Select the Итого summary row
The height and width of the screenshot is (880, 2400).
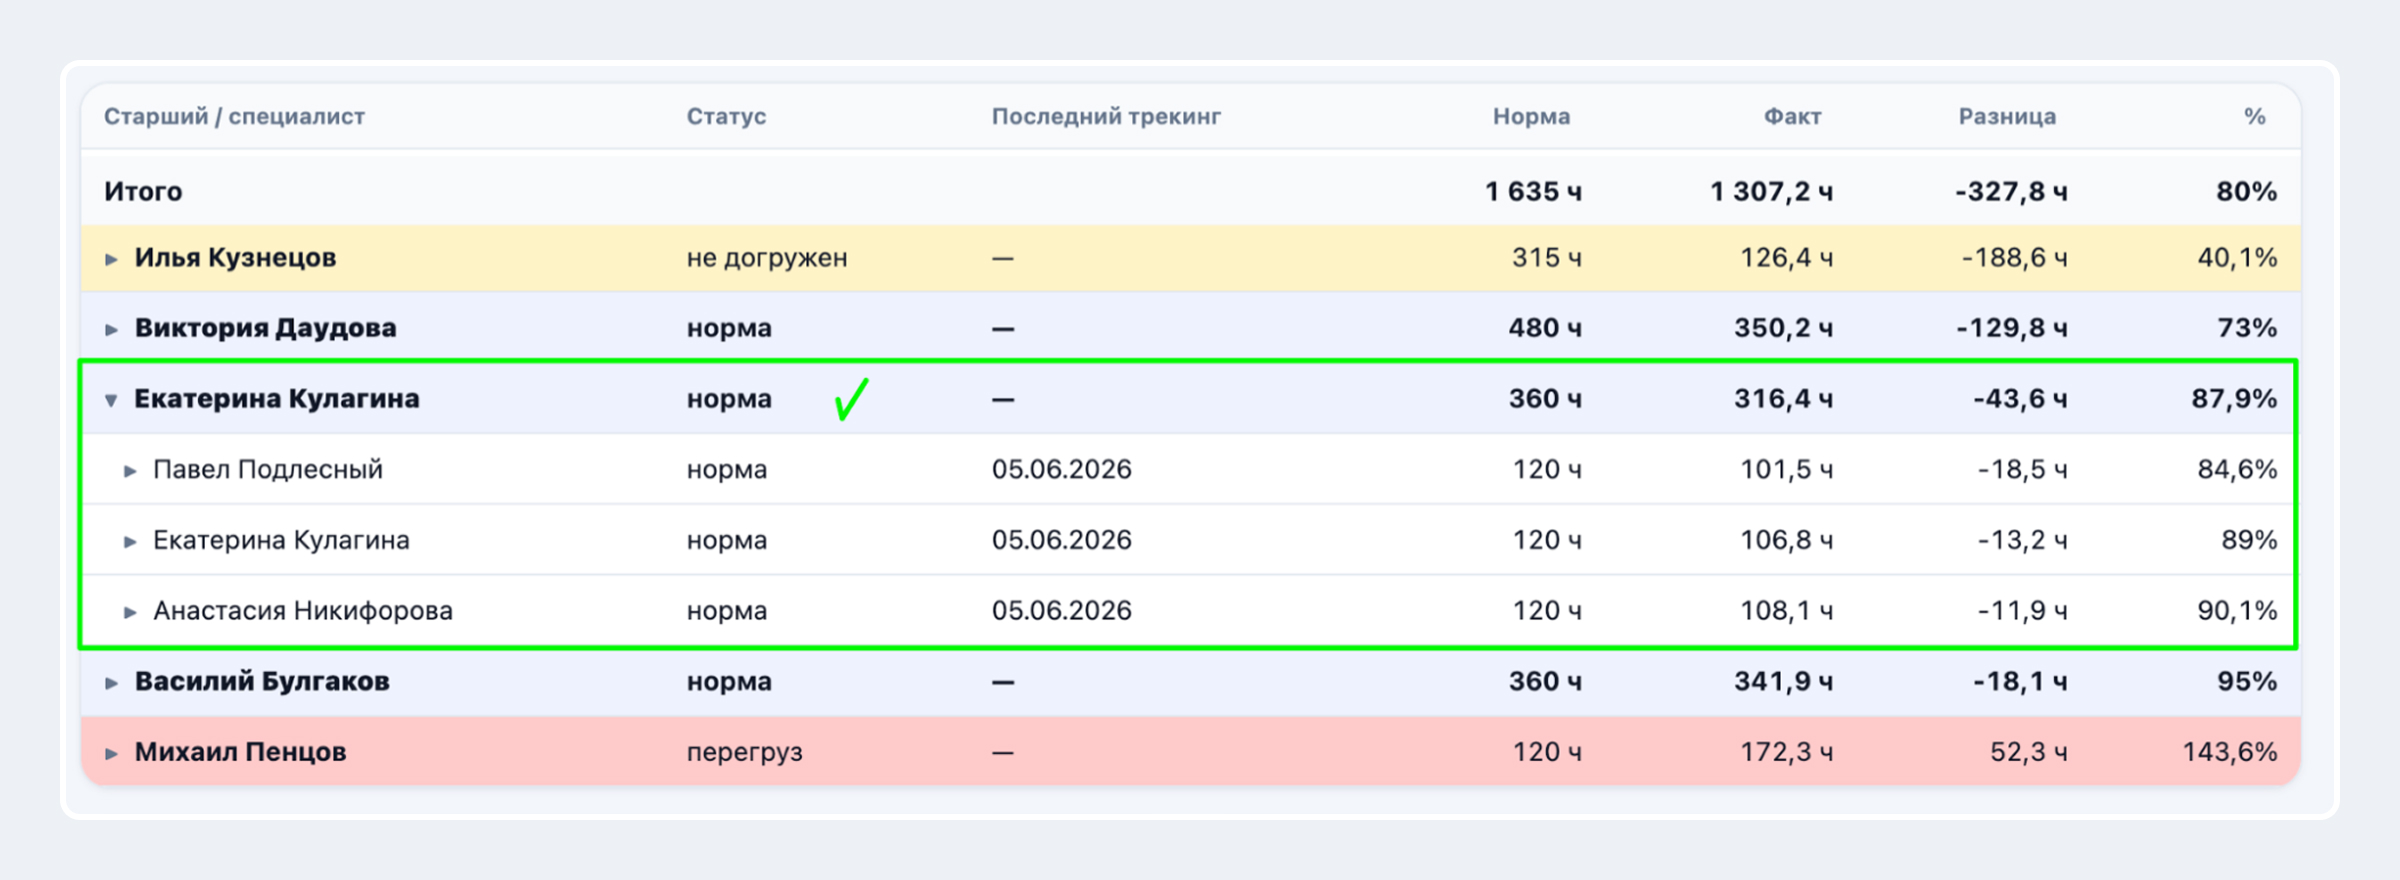pos(1190,190)
